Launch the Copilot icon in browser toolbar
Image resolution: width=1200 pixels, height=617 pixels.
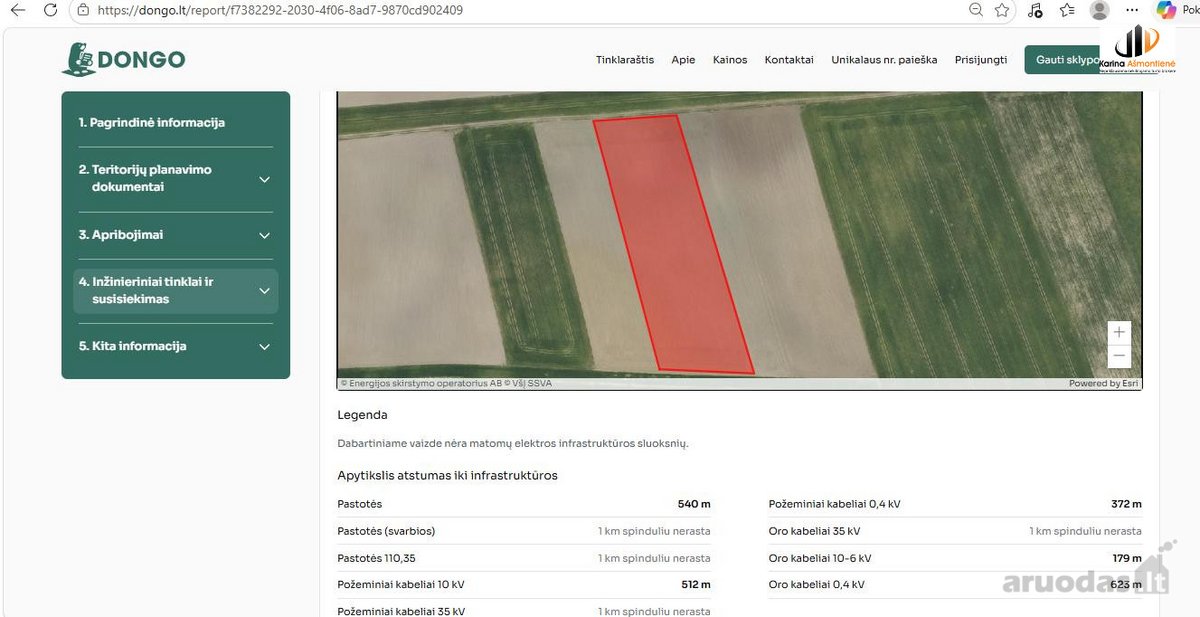pos(1166,10)
